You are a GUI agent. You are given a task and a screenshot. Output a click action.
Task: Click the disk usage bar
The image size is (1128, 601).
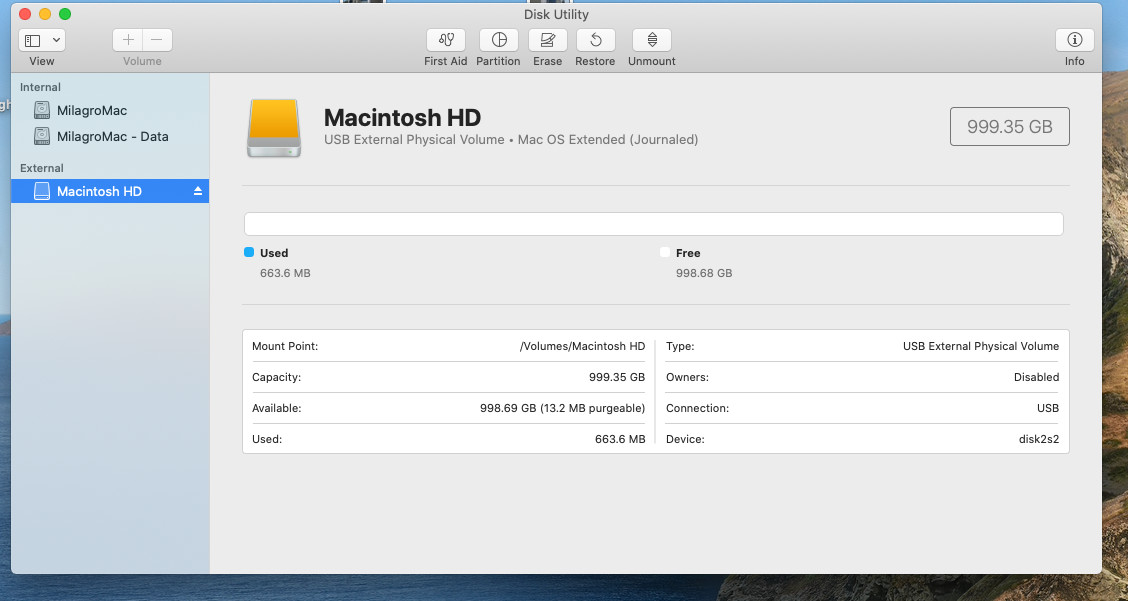653,224
